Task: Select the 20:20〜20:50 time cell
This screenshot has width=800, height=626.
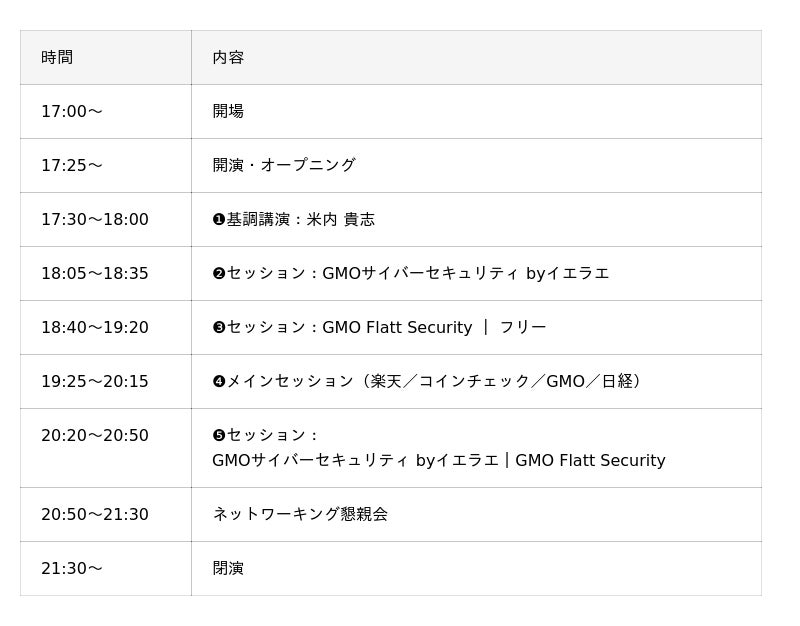Action: pyautogui.click(x=106, y=448)
